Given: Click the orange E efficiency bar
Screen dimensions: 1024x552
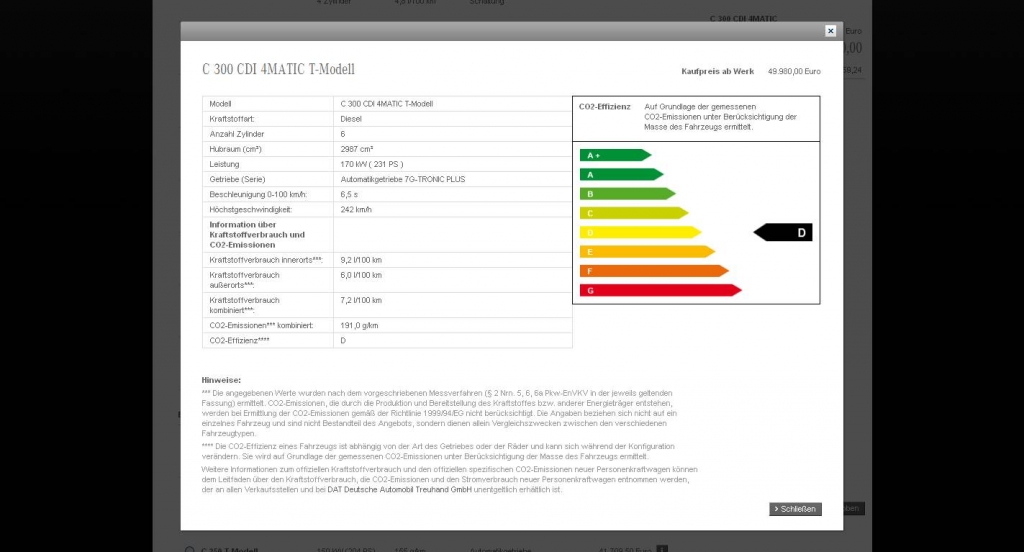Looking at the screenshot, I should (x=647, y=252).
